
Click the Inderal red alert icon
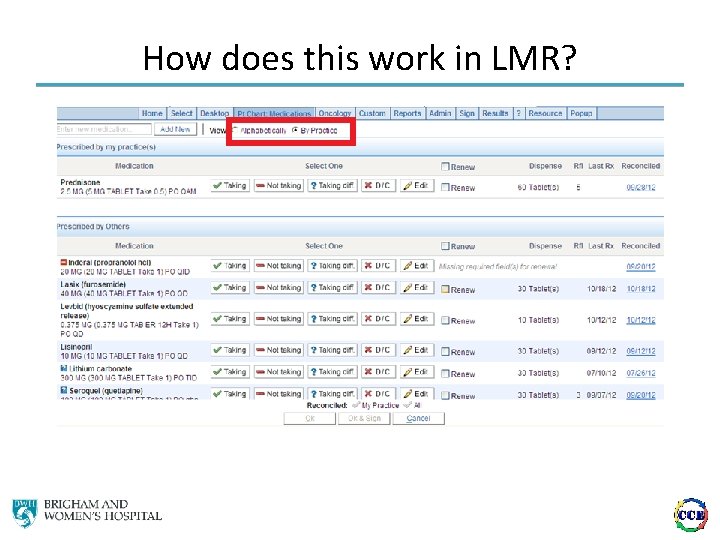[x=64, y=262]
